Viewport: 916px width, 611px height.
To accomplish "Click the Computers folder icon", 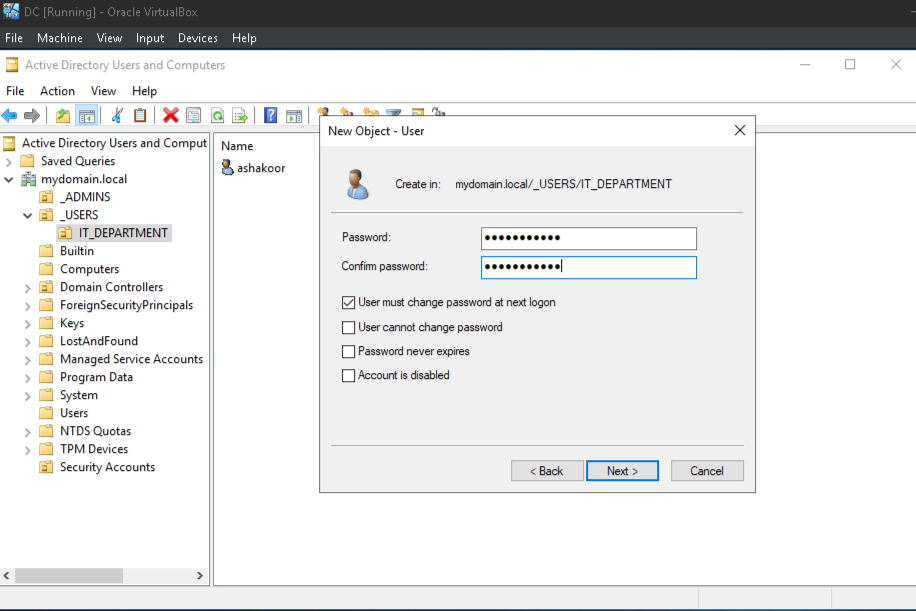I will [46, 269].
